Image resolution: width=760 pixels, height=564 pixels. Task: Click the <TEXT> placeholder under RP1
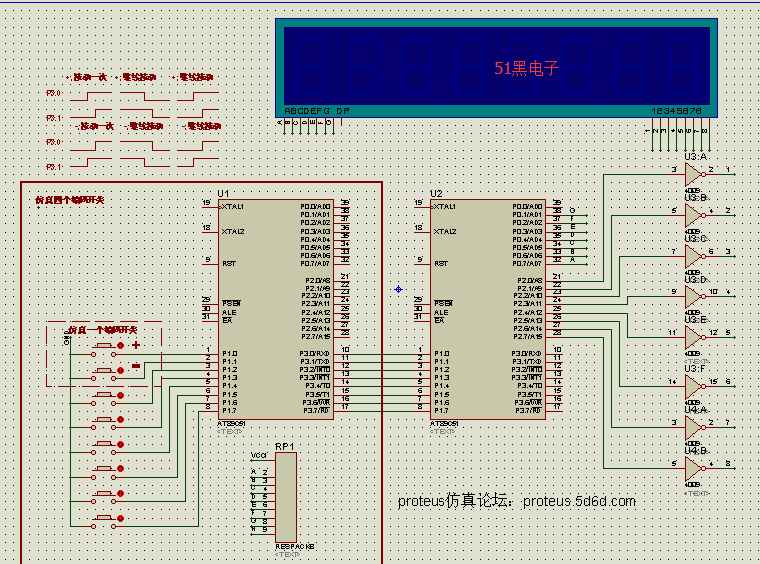287,554
